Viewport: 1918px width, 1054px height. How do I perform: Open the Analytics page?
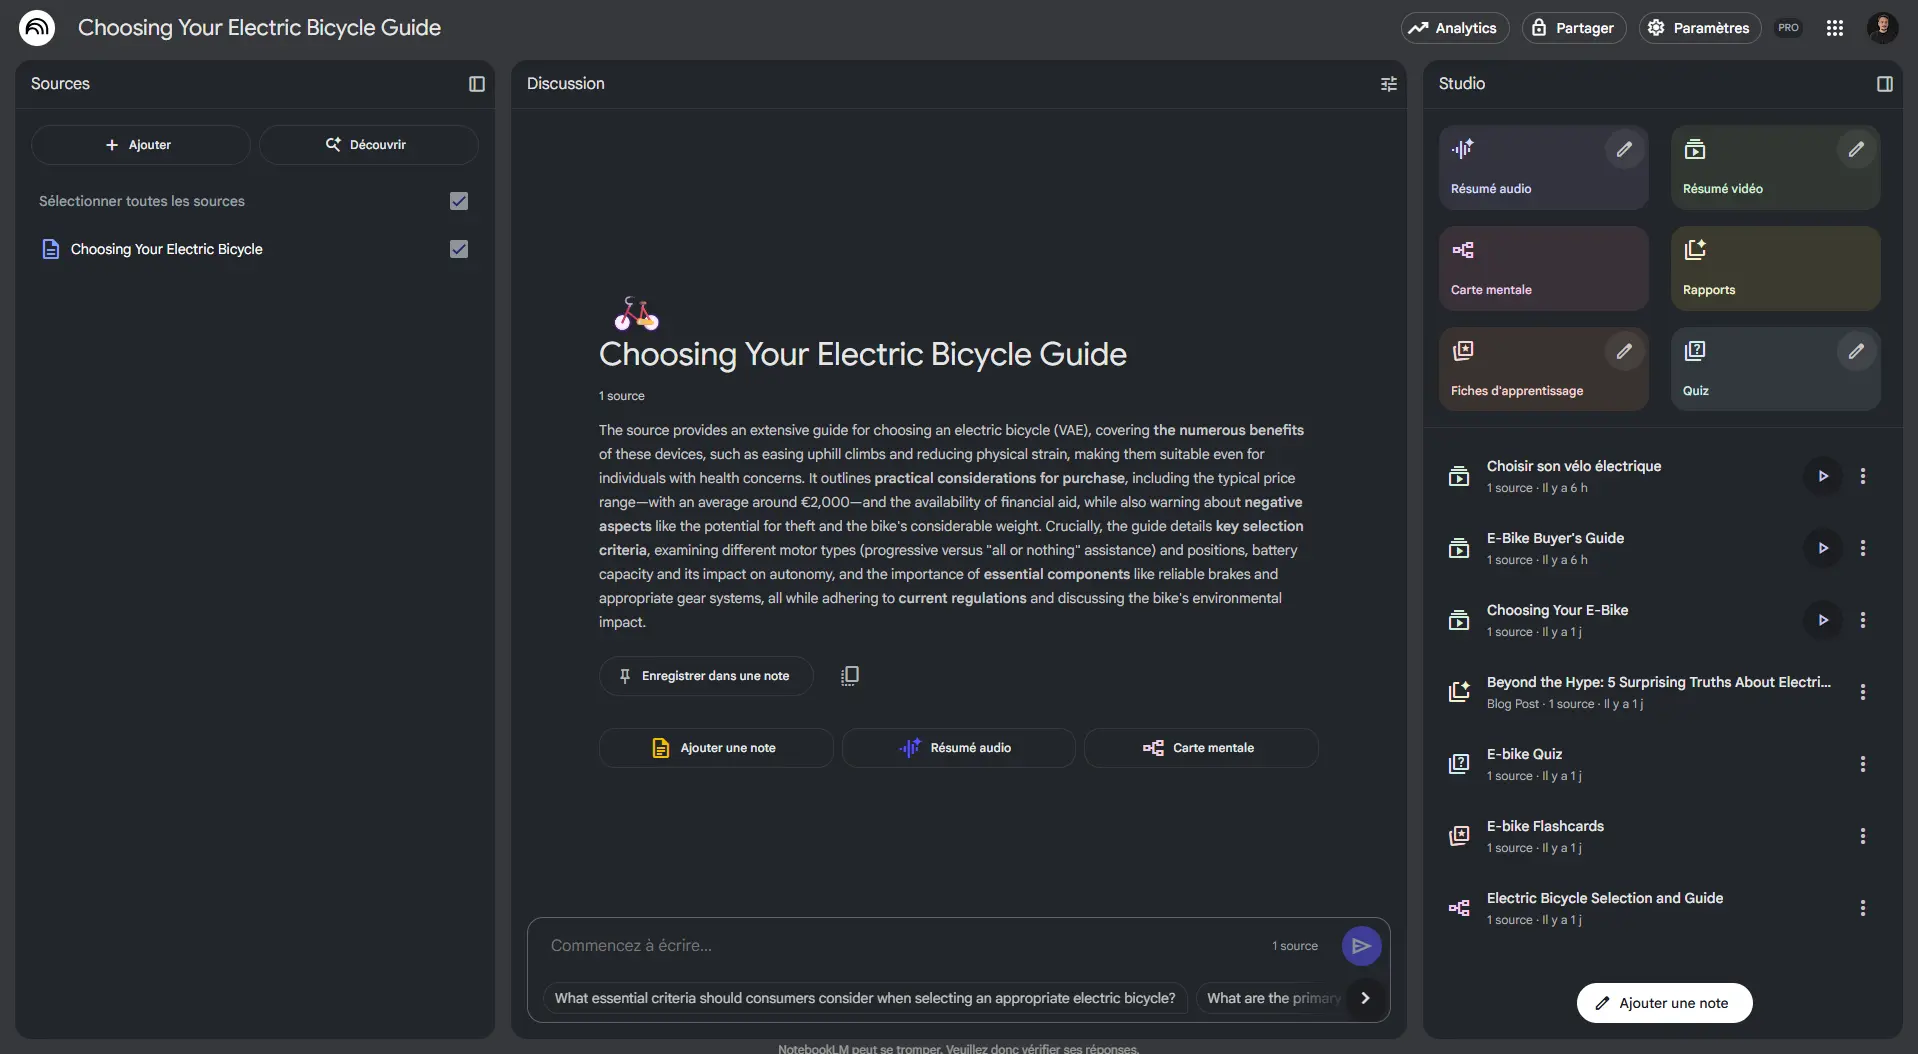tap(1454, 28)
